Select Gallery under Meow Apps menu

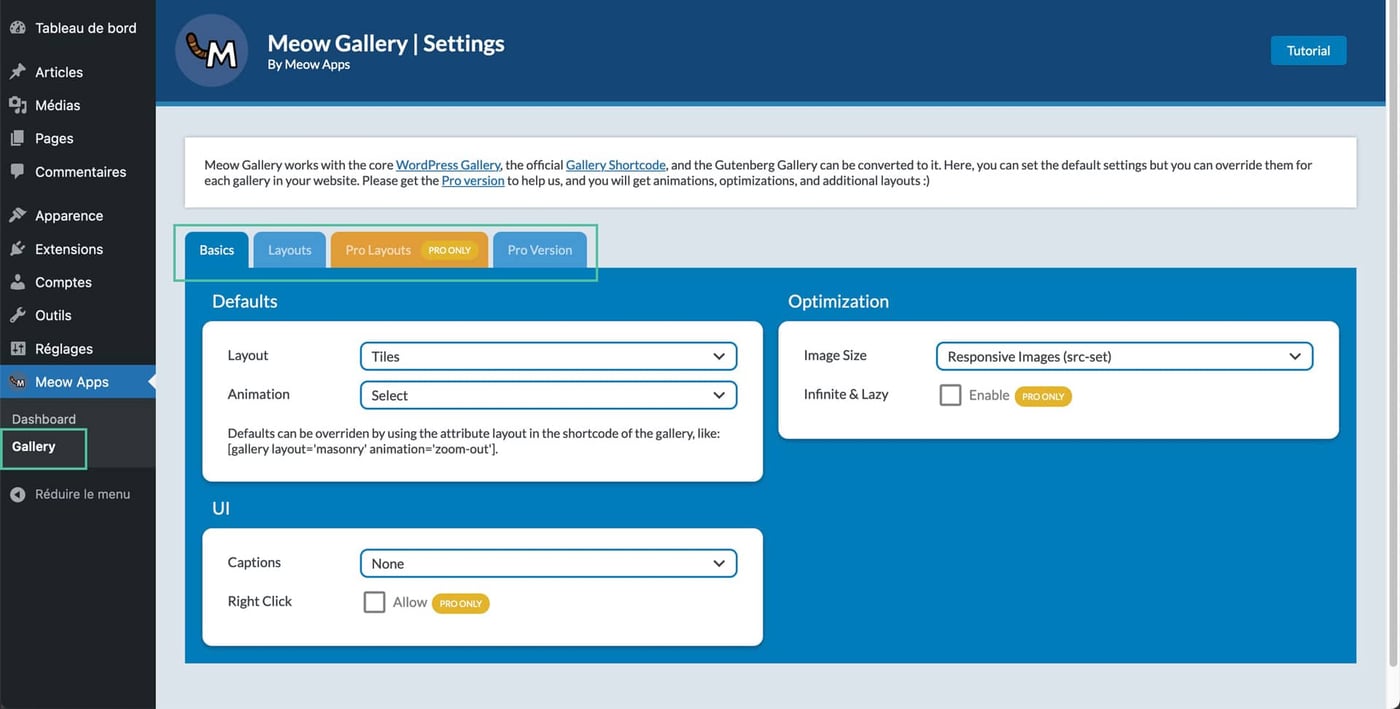click(36, 447)
